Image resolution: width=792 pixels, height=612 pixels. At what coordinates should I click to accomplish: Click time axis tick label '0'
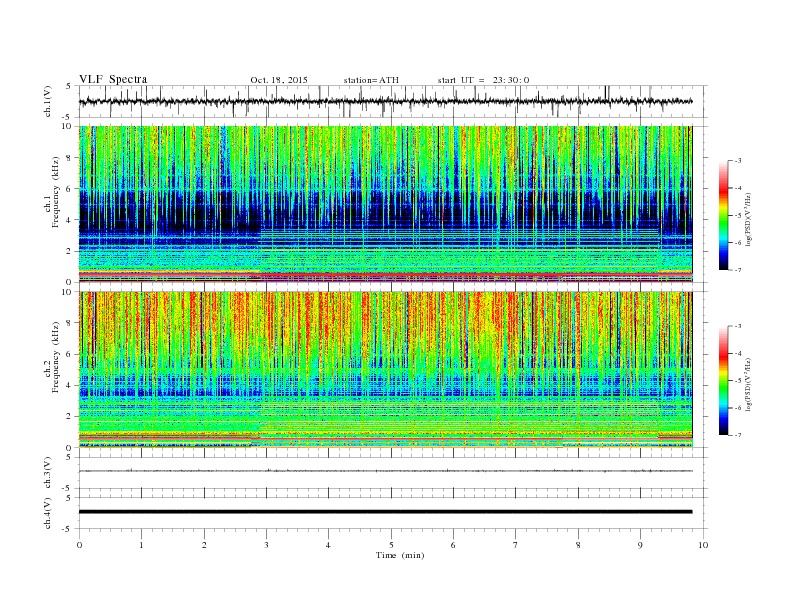point(79,545)
